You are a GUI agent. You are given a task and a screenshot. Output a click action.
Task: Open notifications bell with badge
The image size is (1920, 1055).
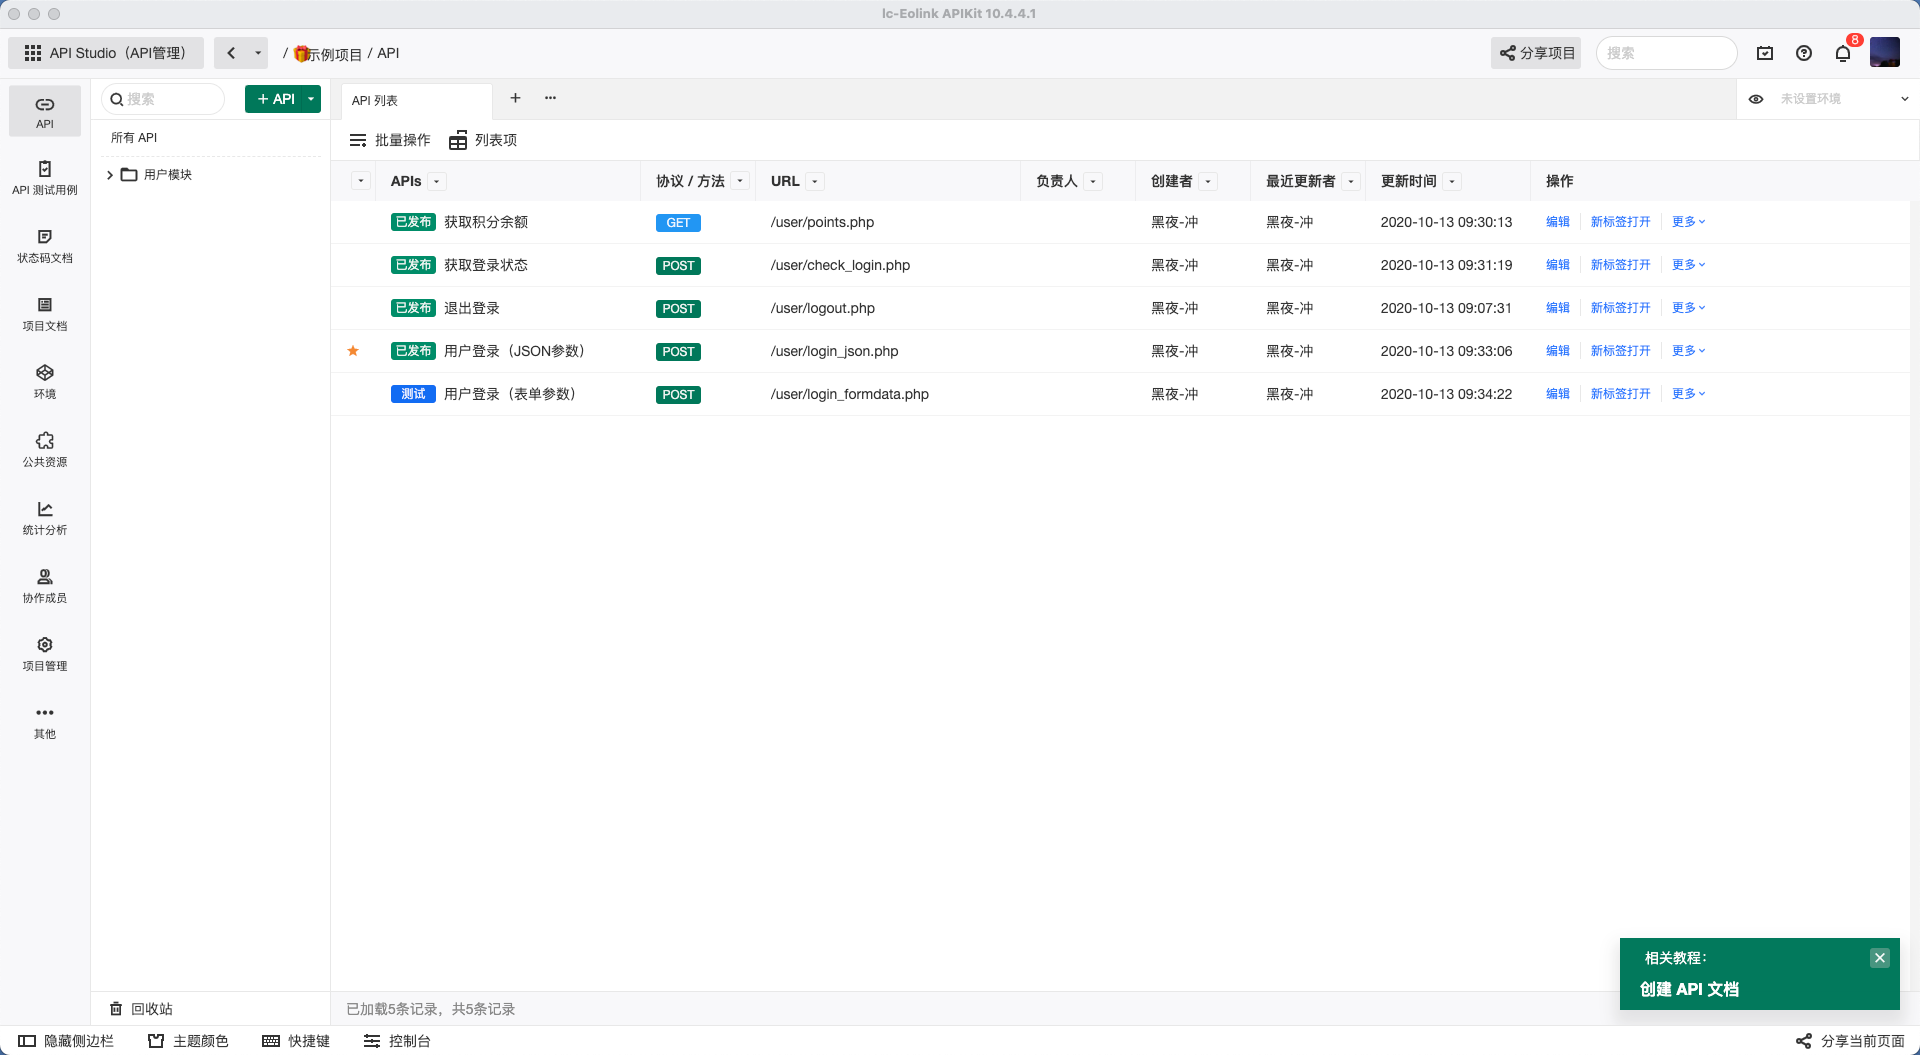click(x=1843, y=53)
